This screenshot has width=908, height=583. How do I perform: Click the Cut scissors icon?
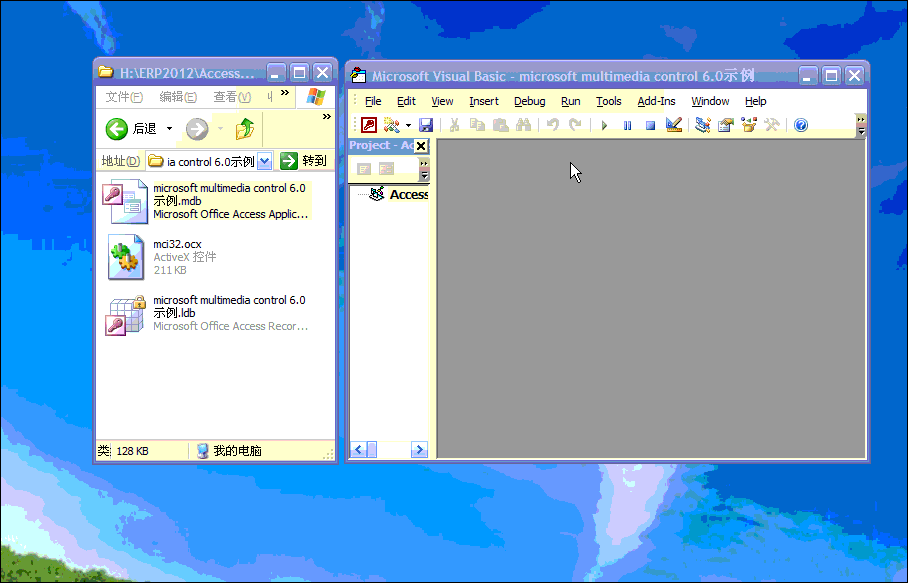pyautogui.click(x=455, y=125)
